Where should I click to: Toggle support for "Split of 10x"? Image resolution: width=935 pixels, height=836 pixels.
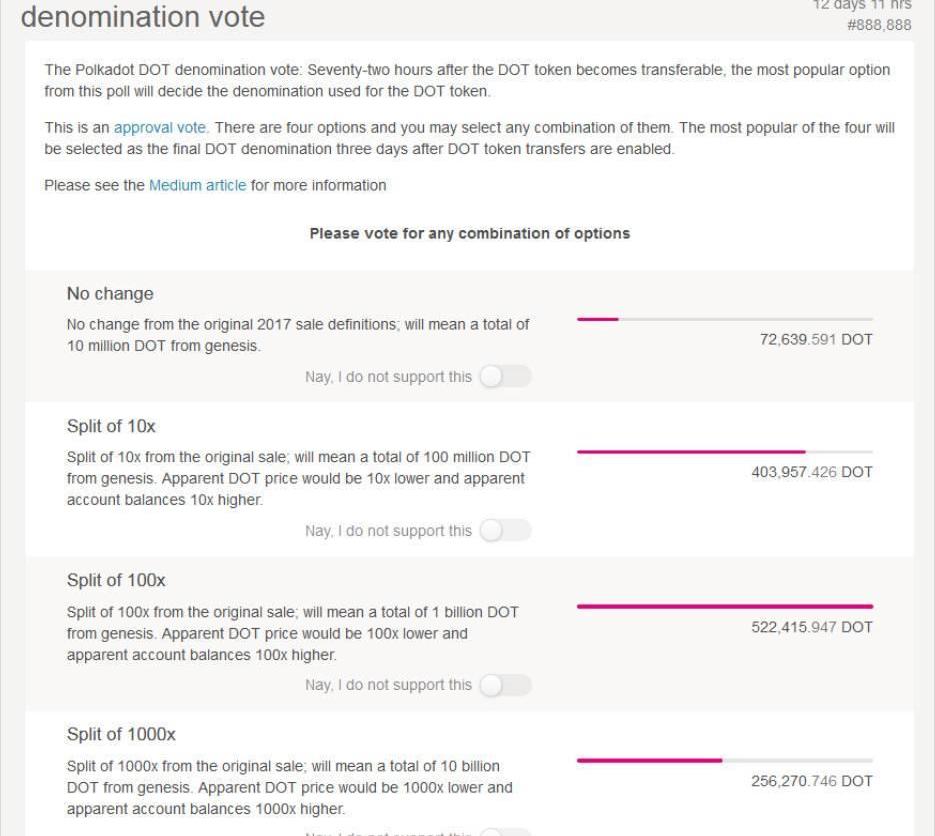(505, 531)
